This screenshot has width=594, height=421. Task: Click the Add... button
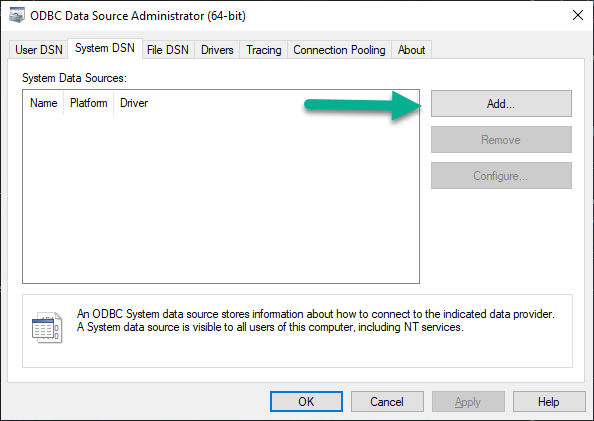(x=501, y=103)
